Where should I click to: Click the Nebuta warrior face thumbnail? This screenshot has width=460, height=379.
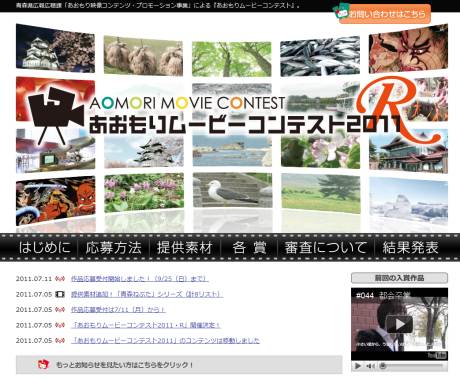pyautogui.click(x=408, y=48)
